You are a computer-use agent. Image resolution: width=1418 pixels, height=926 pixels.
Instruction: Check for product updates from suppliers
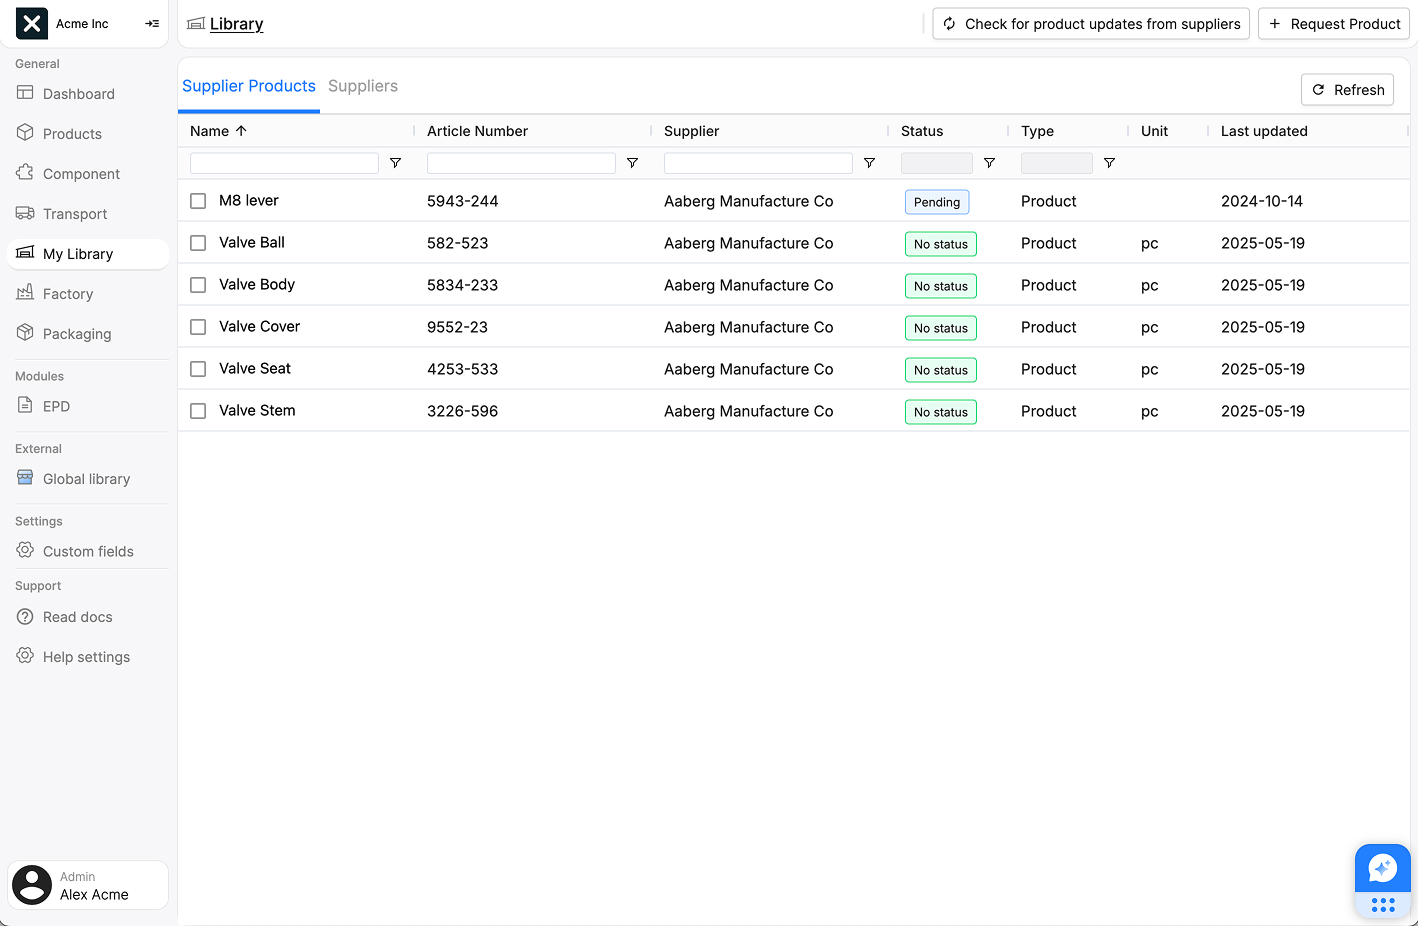click(x=1090, y=24)
